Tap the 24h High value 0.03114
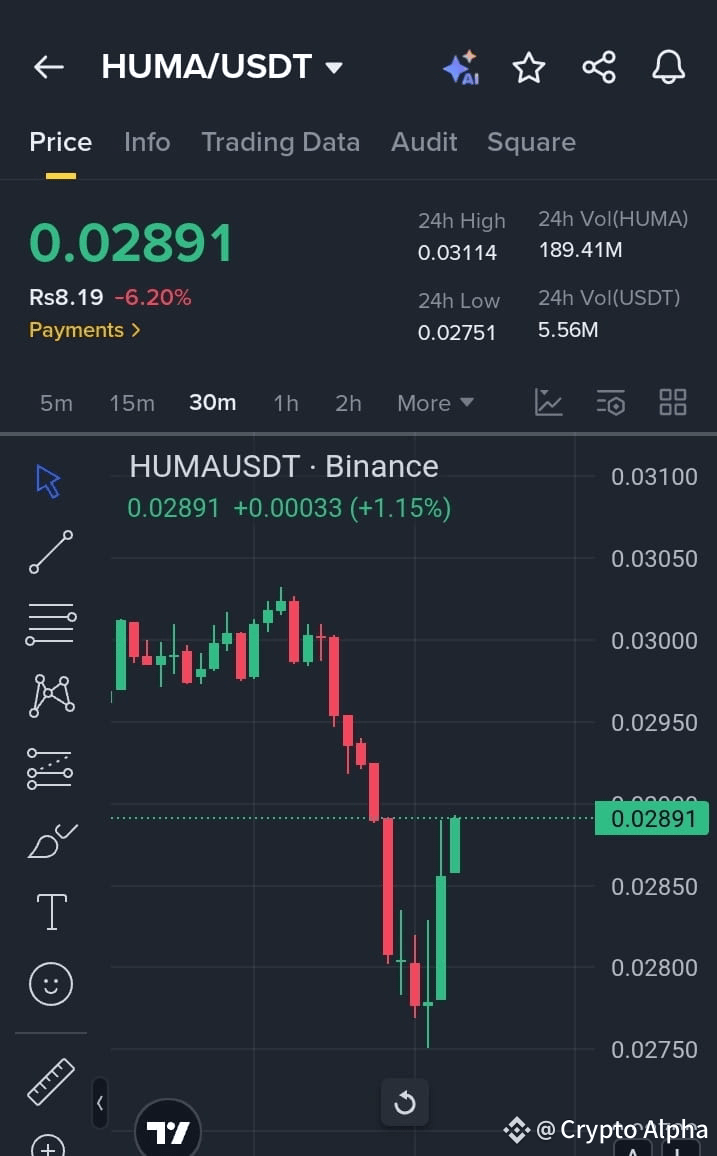This screenshot has height=1156, width=717. tap(457, 253)
